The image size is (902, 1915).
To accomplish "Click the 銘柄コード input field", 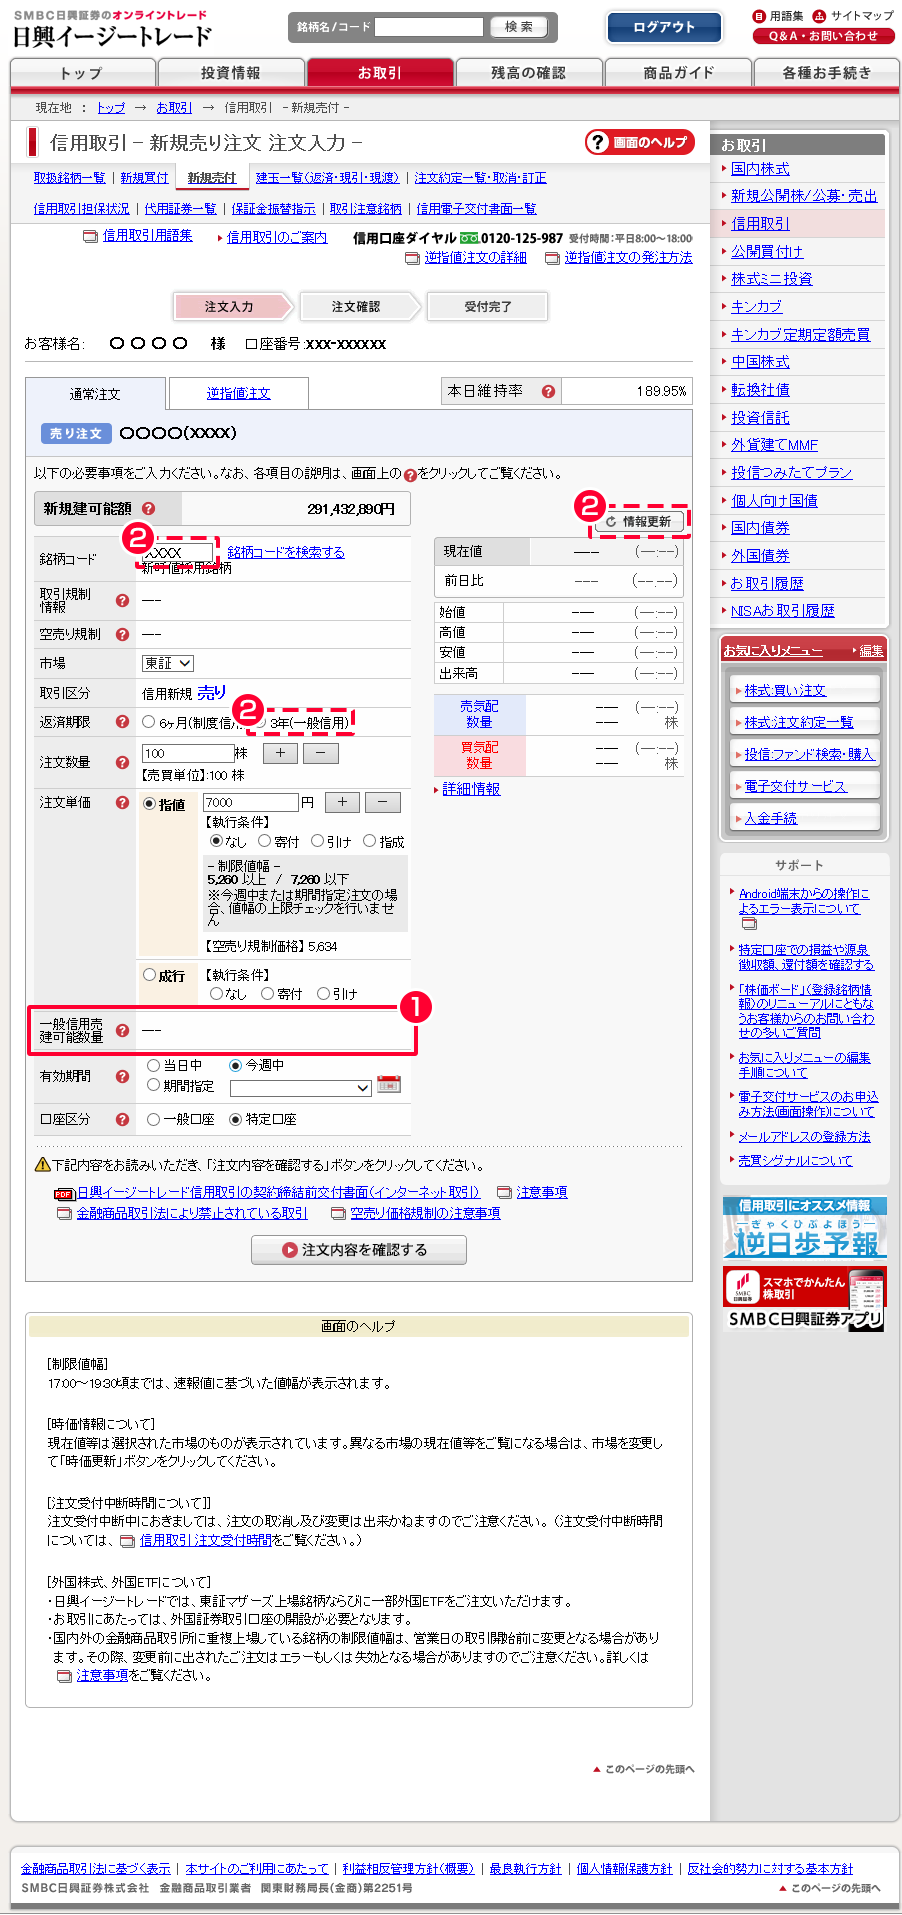I will click(178, 553).
